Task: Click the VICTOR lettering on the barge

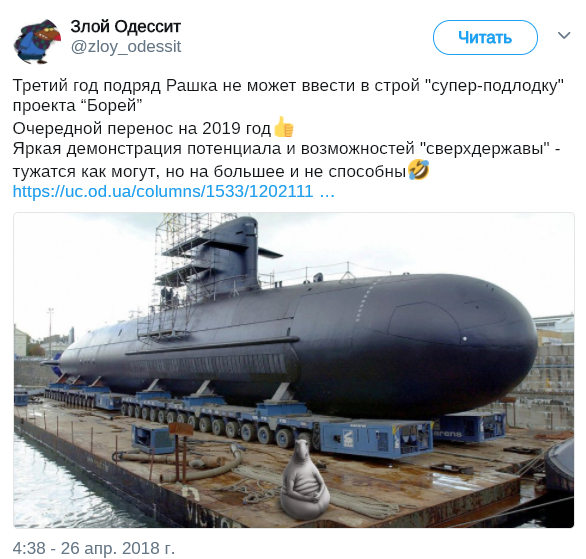Action: [215, 518]
